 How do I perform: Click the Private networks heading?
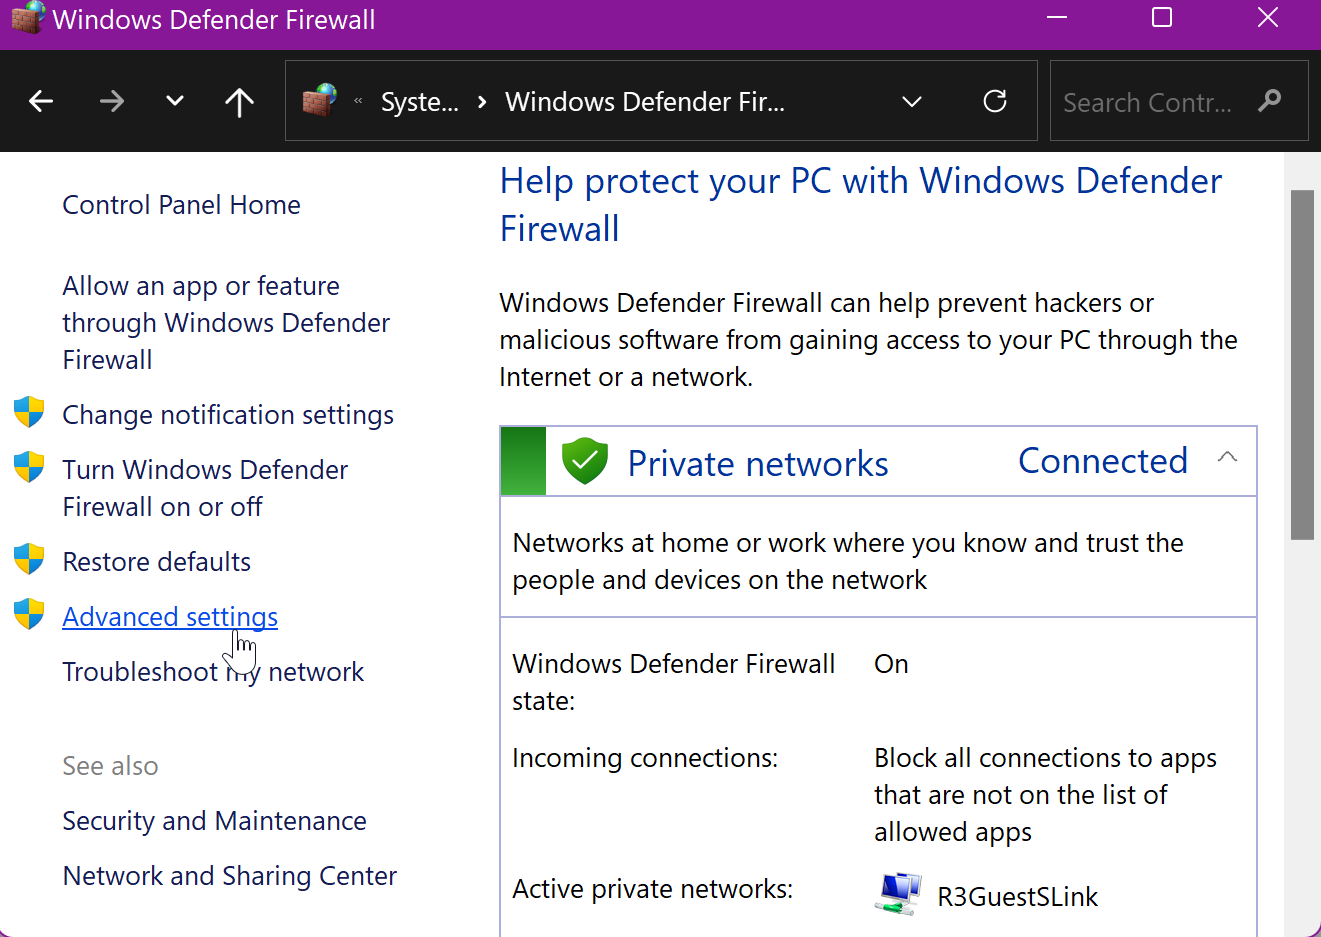point(758,464)
